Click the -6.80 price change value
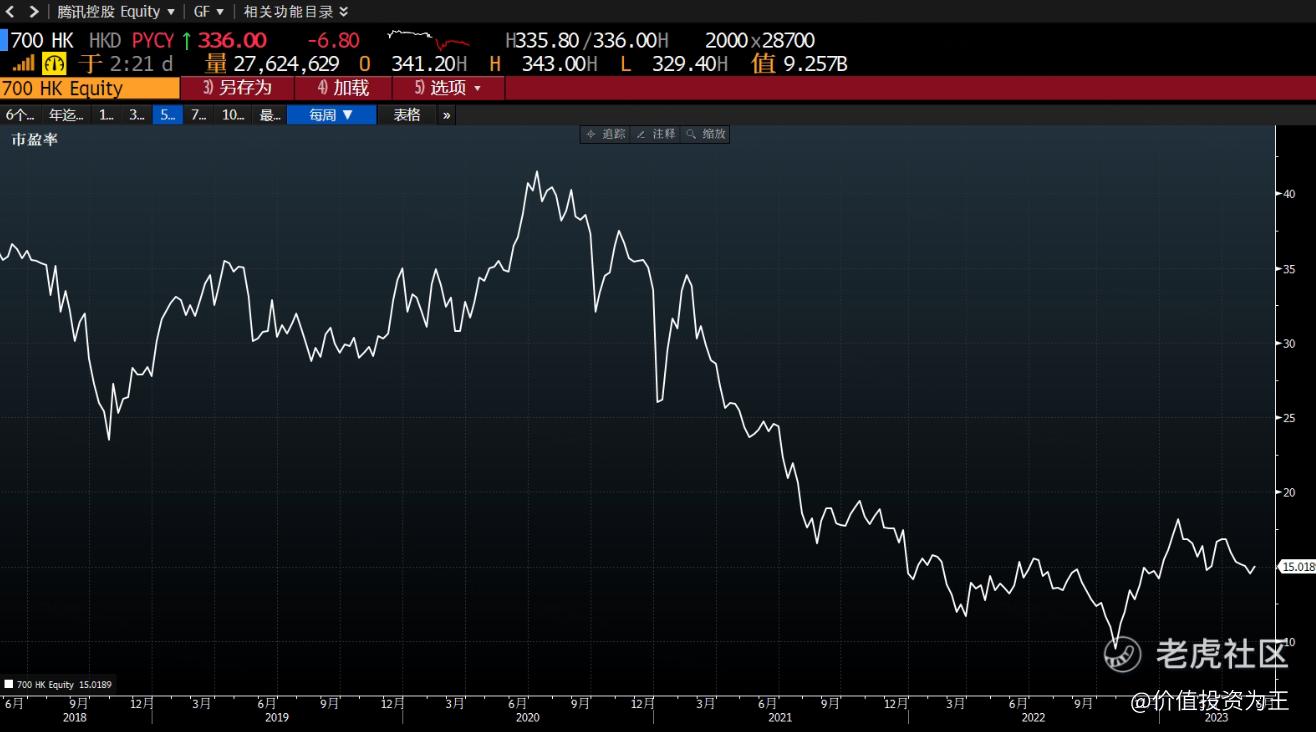 (334, 41)
